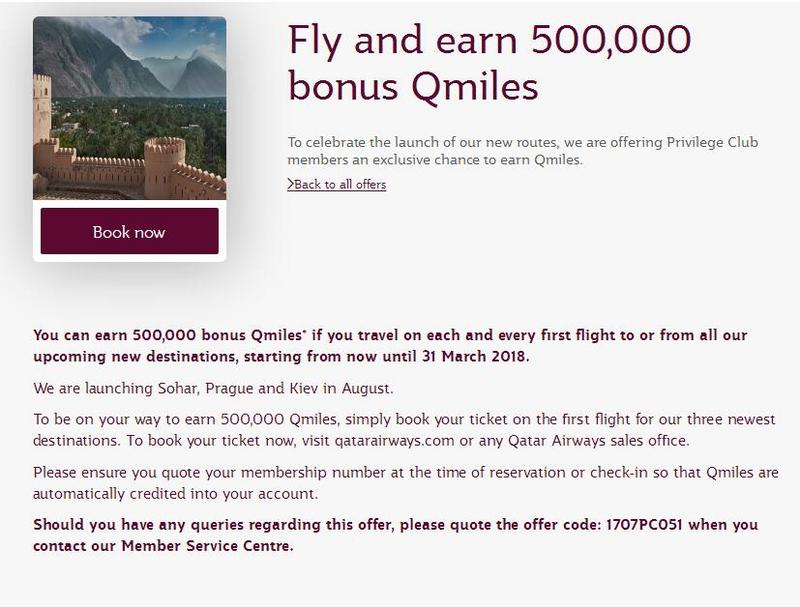Click the 31 March 2018 date text

point(474,356)
